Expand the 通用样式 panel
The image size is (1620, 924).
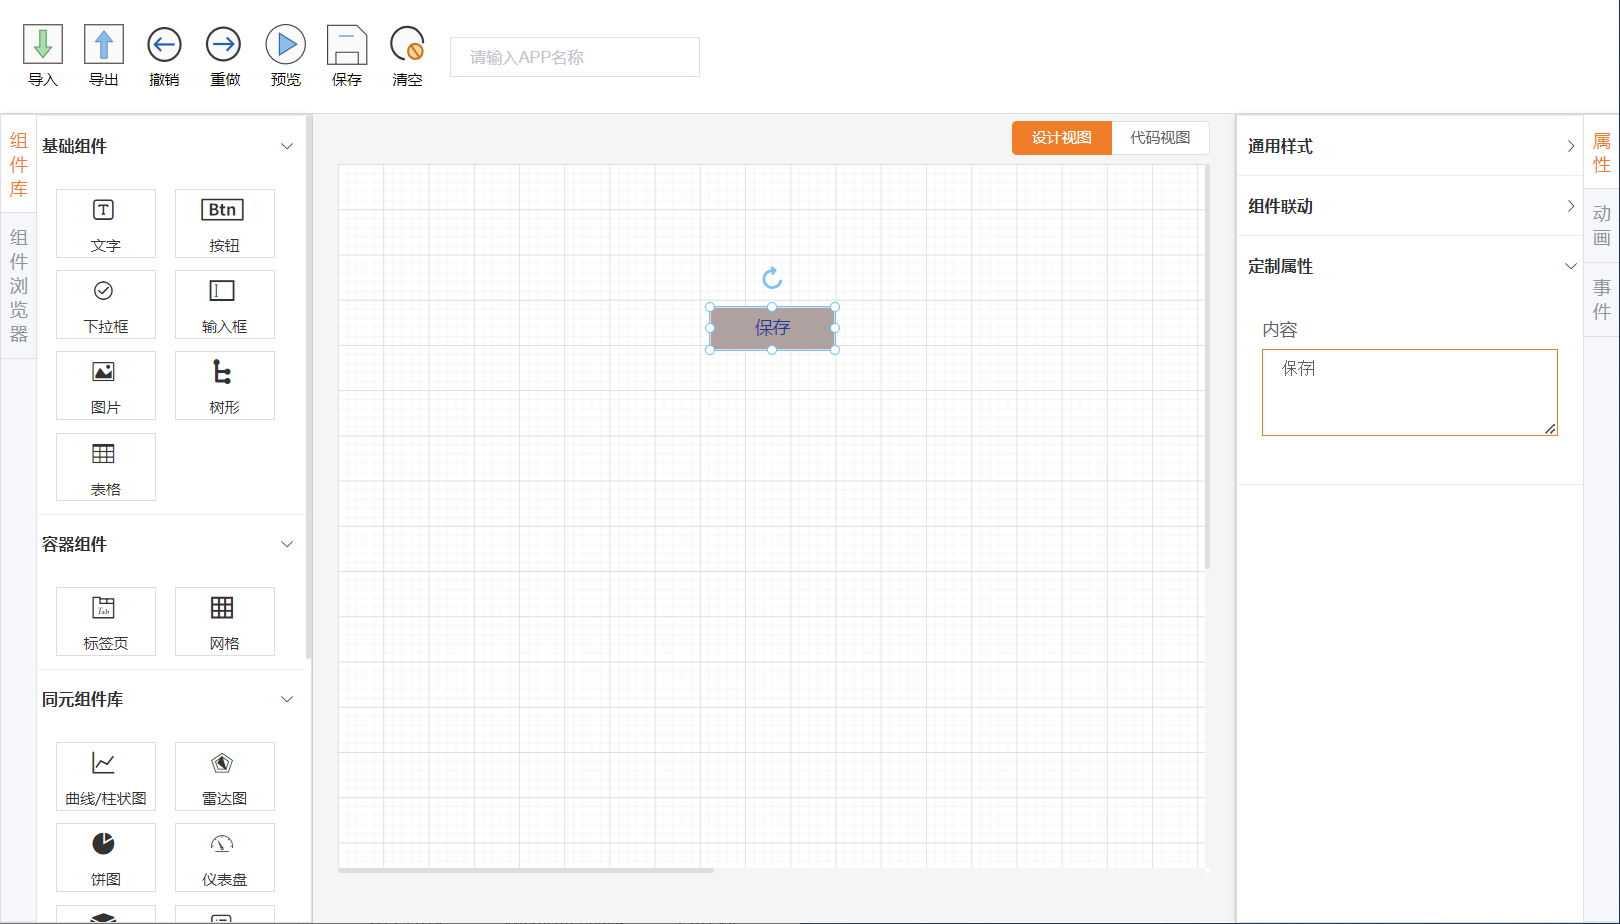1410,146
